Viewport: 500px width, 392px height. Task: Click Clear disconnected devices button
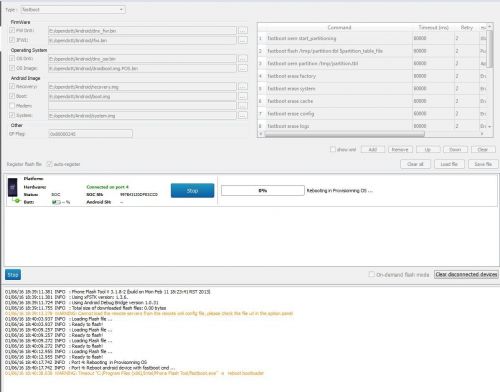(x=466, y=274)
